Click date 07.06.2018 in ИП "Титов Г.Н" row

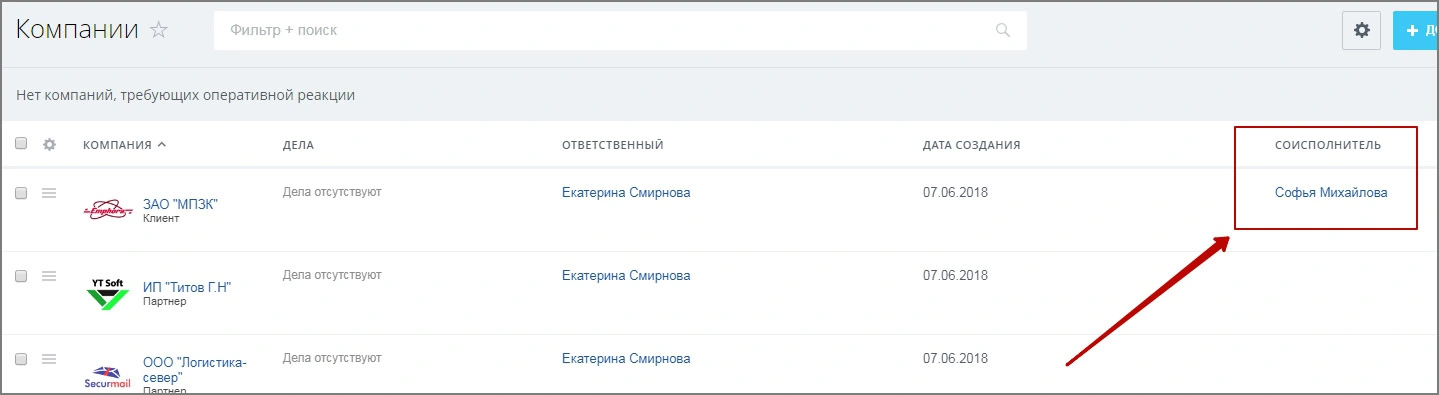tap(955, 276)
